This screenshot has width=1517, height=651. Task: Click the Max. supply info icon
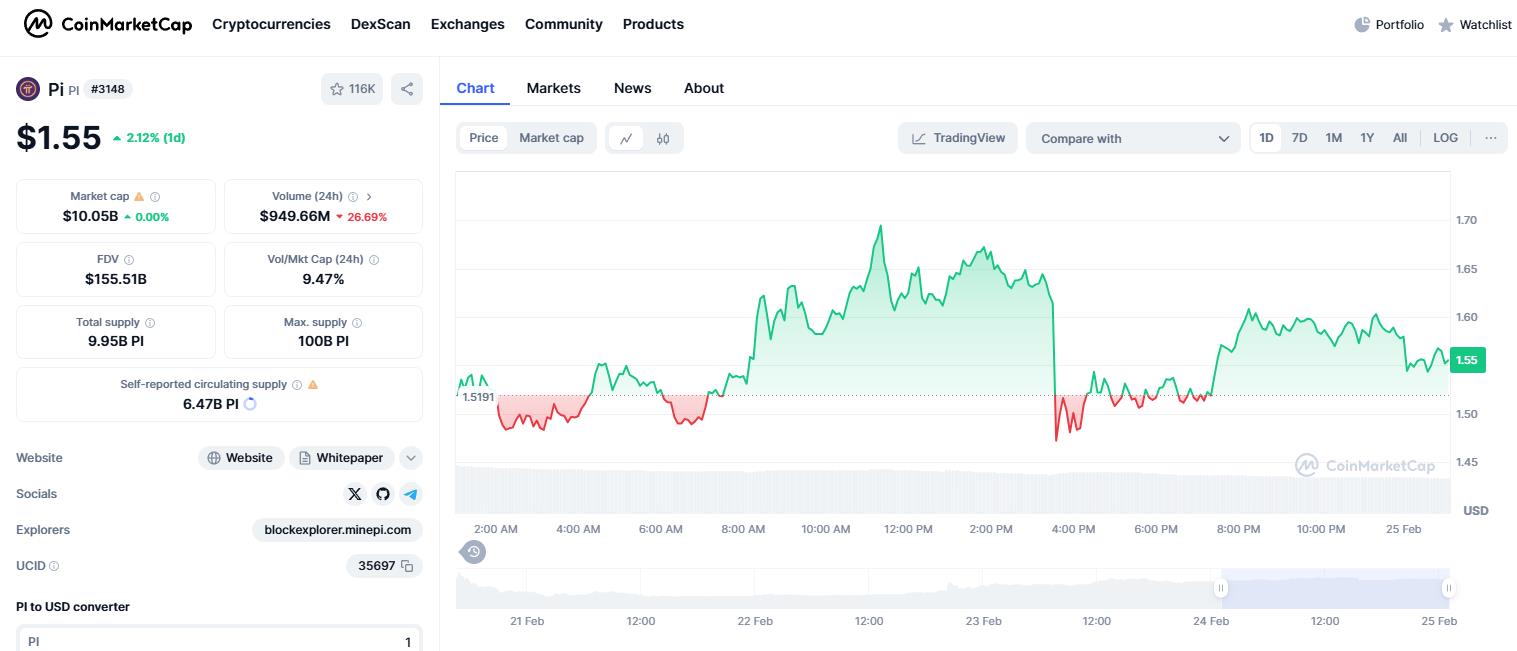tap(357, 323)
